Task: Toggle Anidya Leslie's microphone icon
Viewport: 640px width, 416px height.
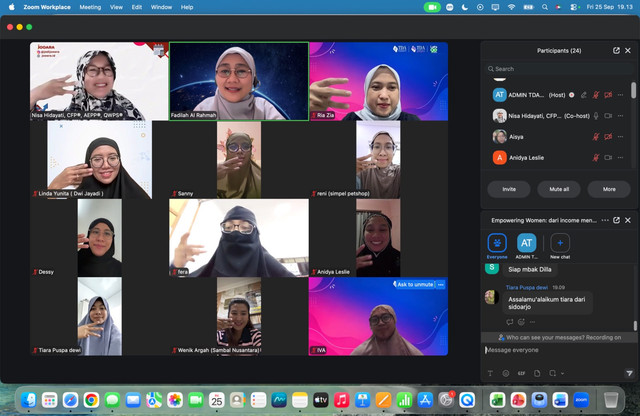Action: [x=596, y=158]
